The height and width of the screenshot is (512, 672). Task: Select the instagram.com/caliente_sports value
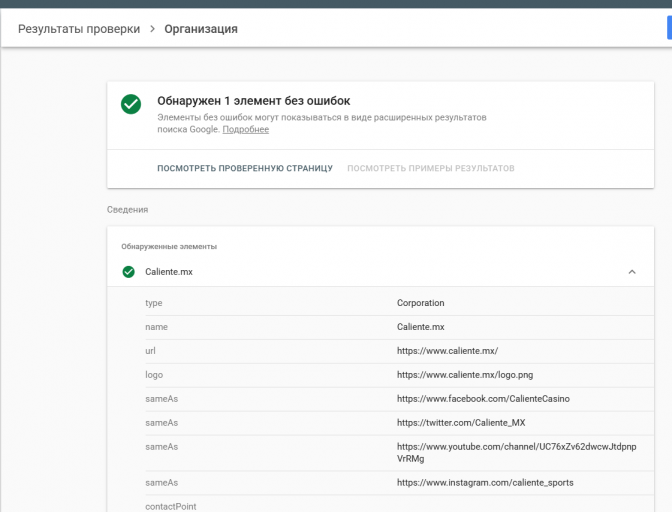[485, 483]
